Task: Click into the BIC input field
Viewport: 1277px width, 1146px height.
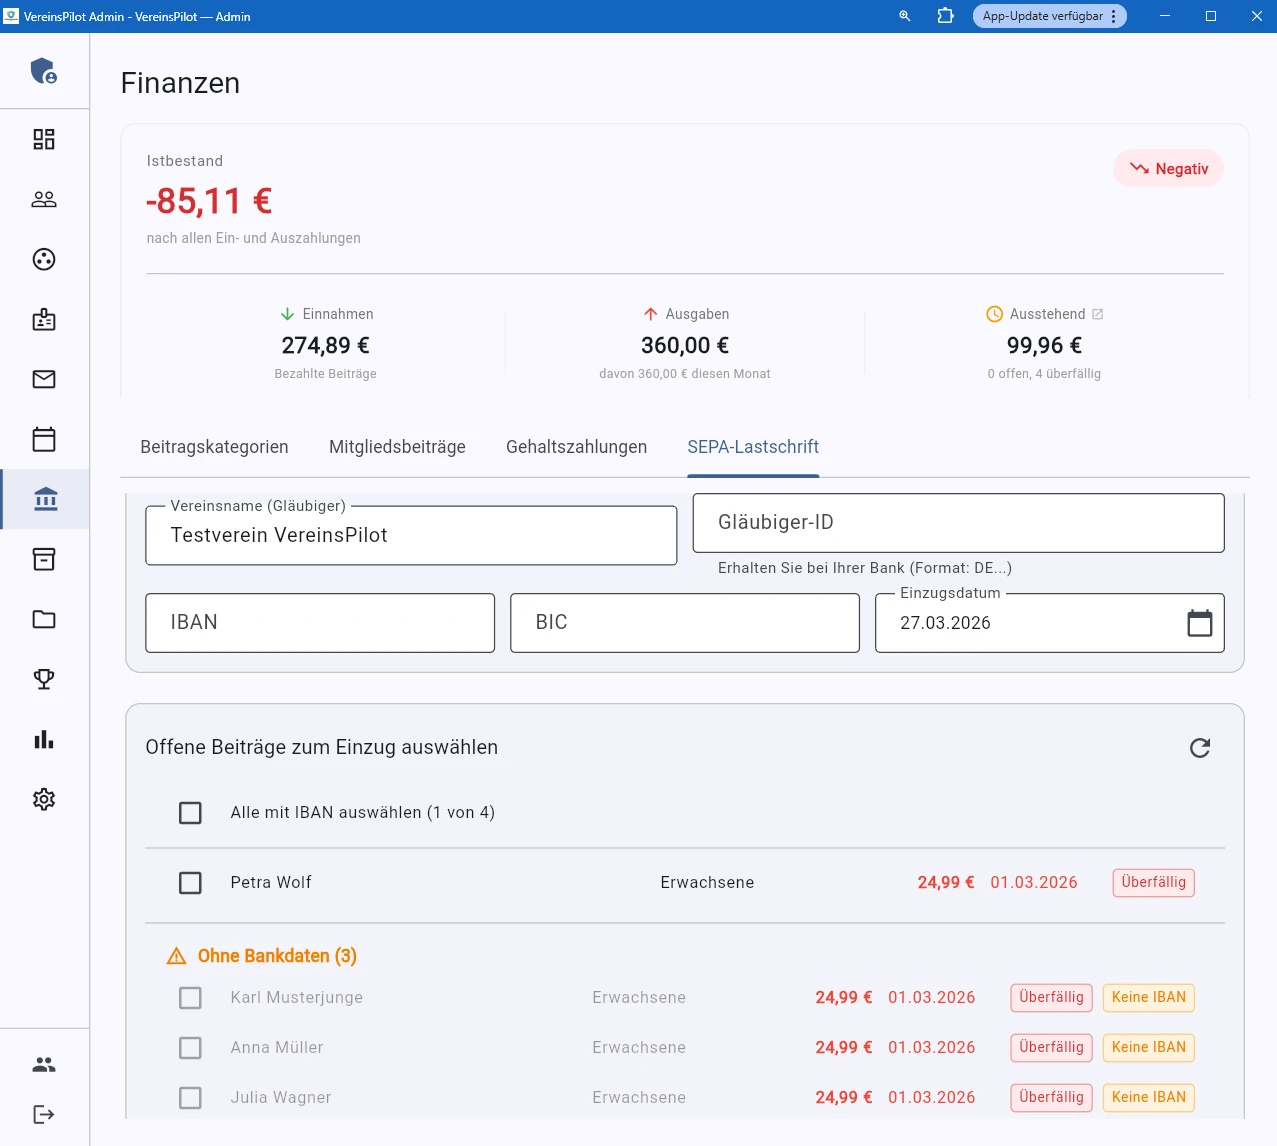Action: coord(684,622)
